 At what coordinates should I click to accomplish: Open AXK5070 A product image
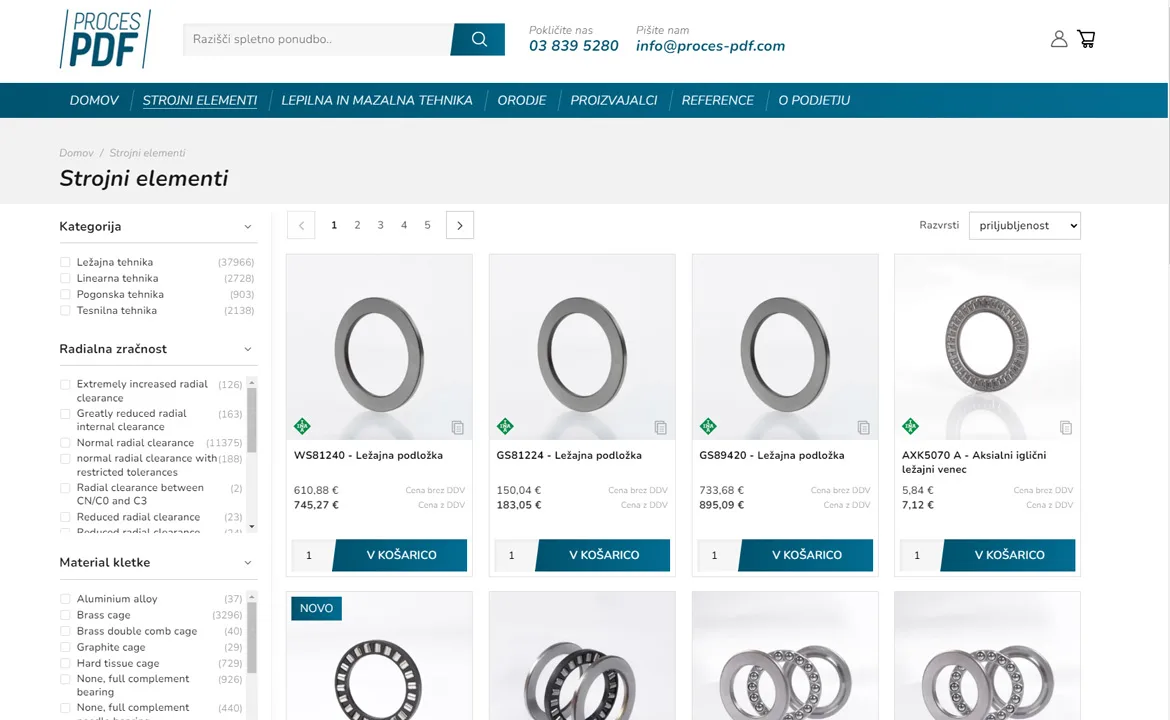click(987, 347)
